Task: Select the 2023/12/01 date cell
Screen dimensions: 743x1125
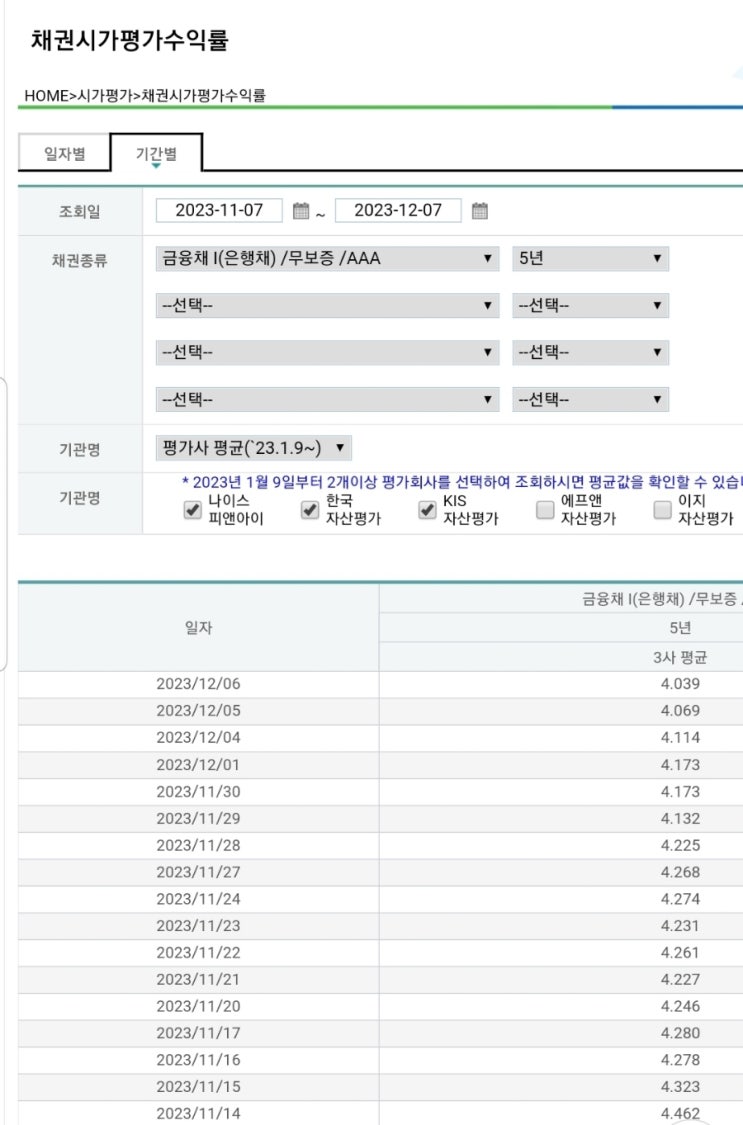Action: (x=199, y=765)
